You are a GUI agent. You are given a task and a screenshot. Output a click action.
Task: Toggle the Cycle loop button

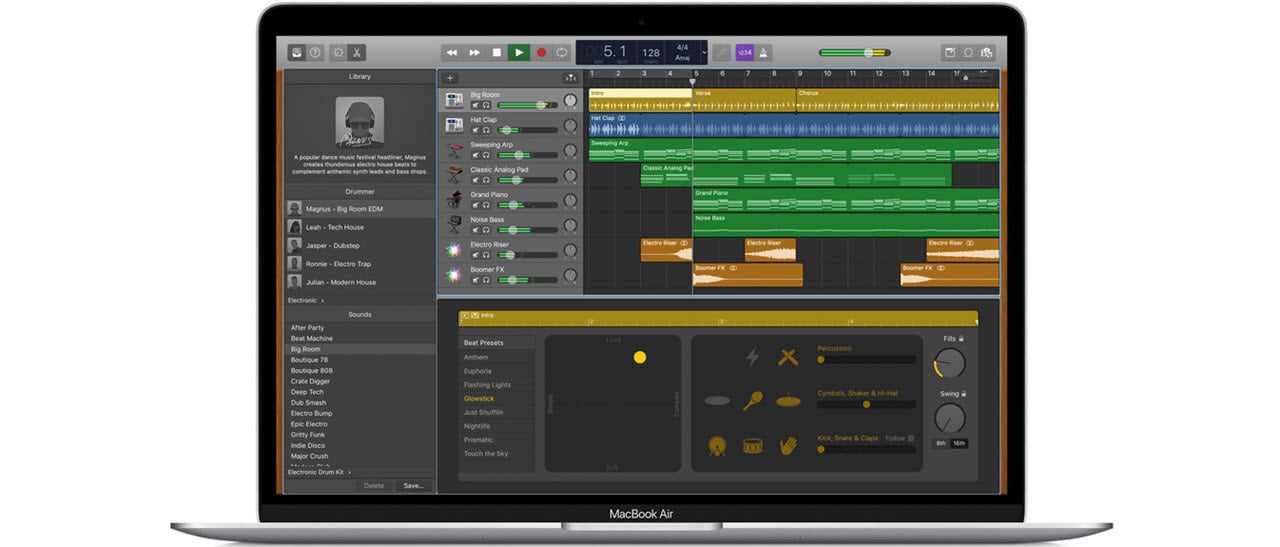pyautogui.click(x=562, y=52)
